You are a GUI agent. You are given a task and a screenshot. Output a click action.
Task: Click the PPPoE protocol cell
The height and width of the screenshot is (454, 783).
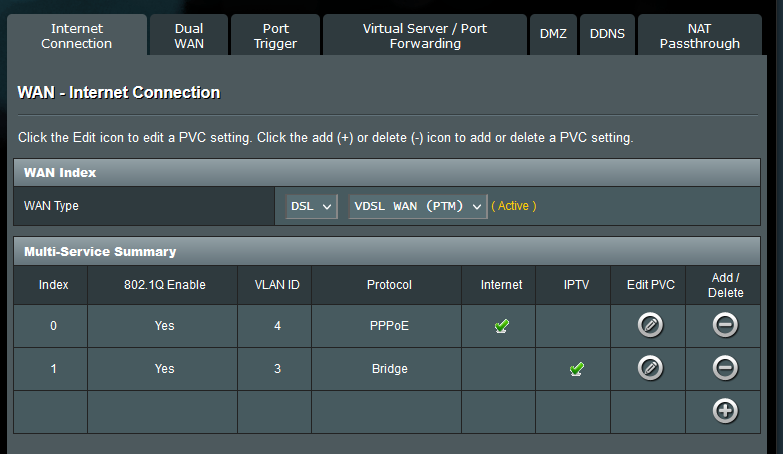(389, 326)
